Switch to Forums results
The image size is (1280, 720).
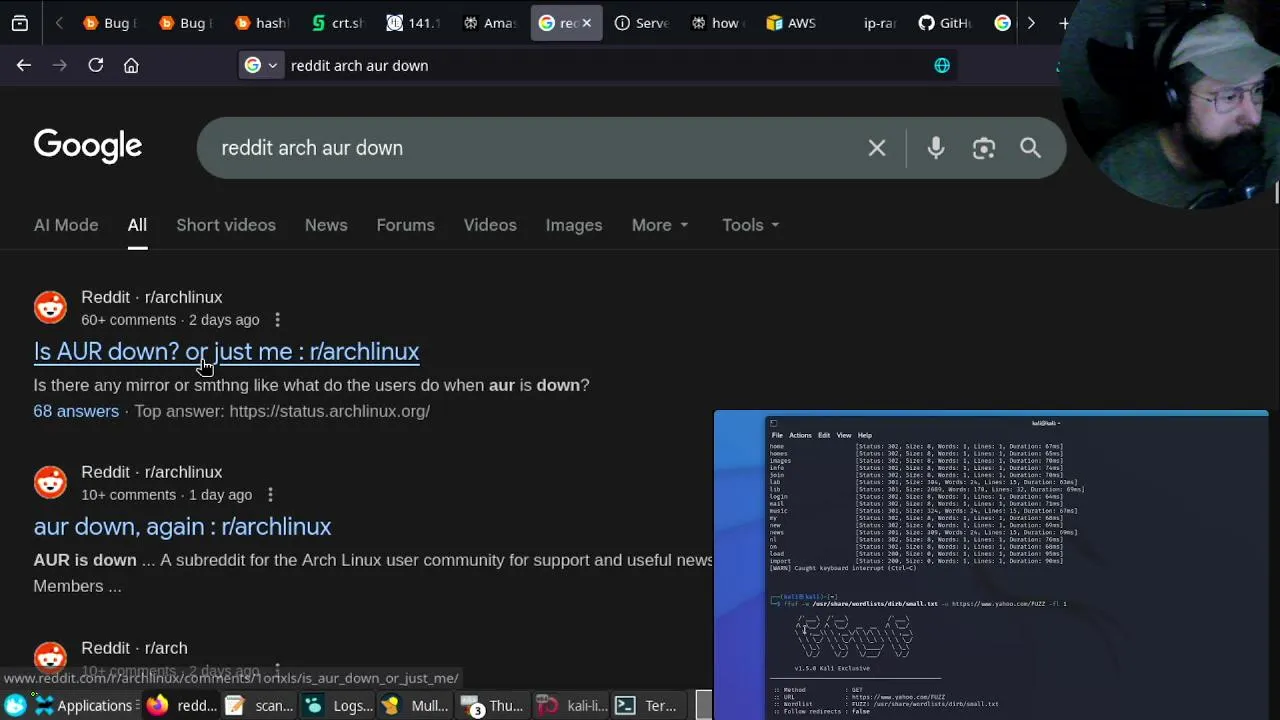pyautogui.click(x=405, y=225)
